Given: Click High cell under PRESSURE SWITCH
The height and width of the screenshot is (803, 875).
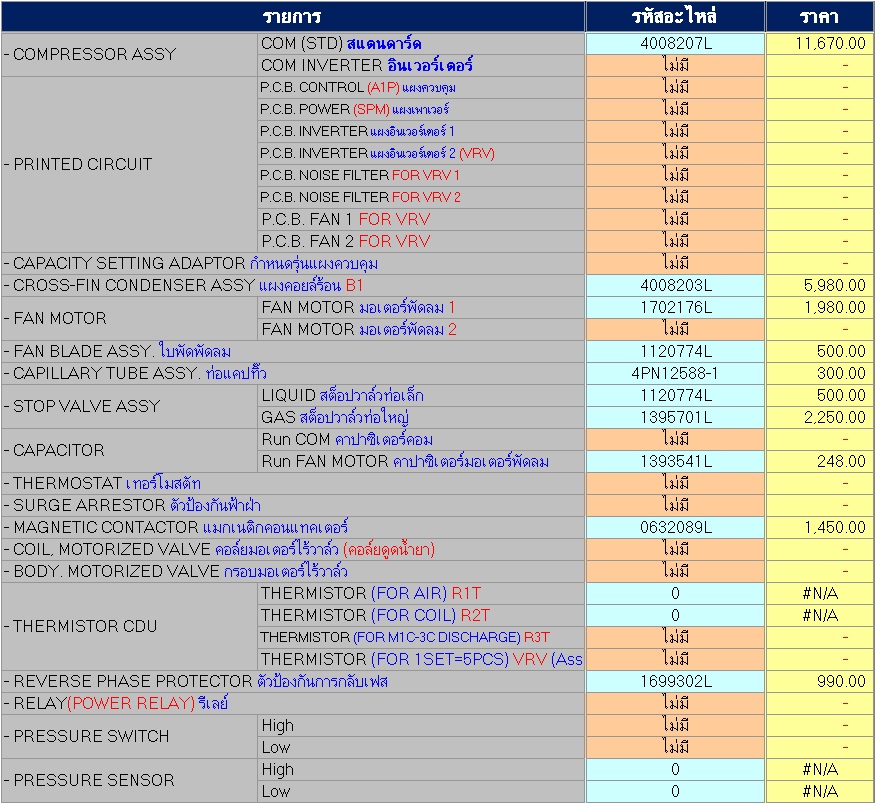Looking at the screenshot, I should [421, 725].
